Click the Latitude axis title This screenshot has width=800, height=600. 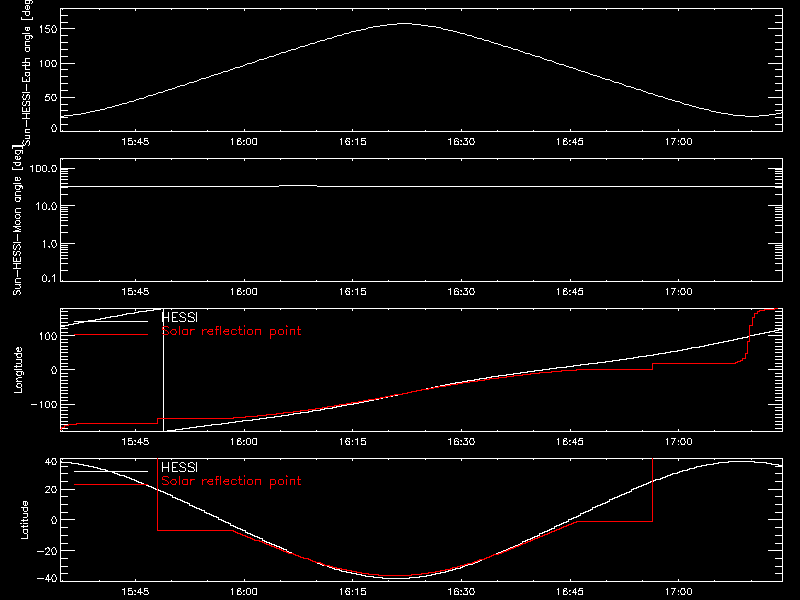click(24, 520)
